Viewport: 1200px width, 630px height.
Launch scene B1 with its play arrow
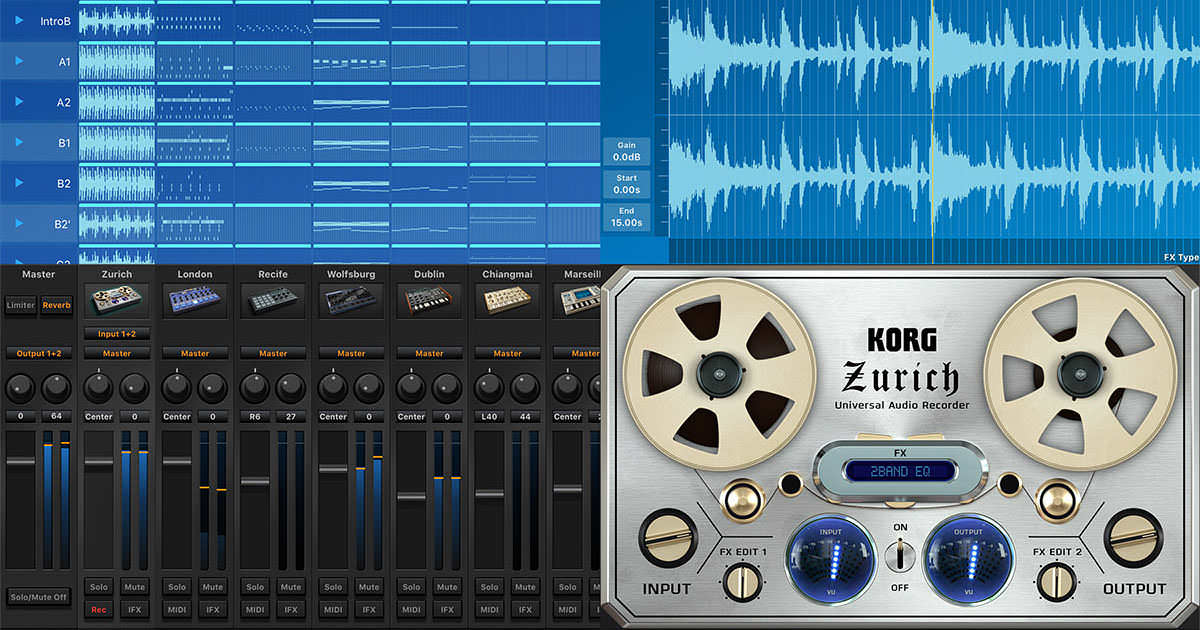point(18,143)
